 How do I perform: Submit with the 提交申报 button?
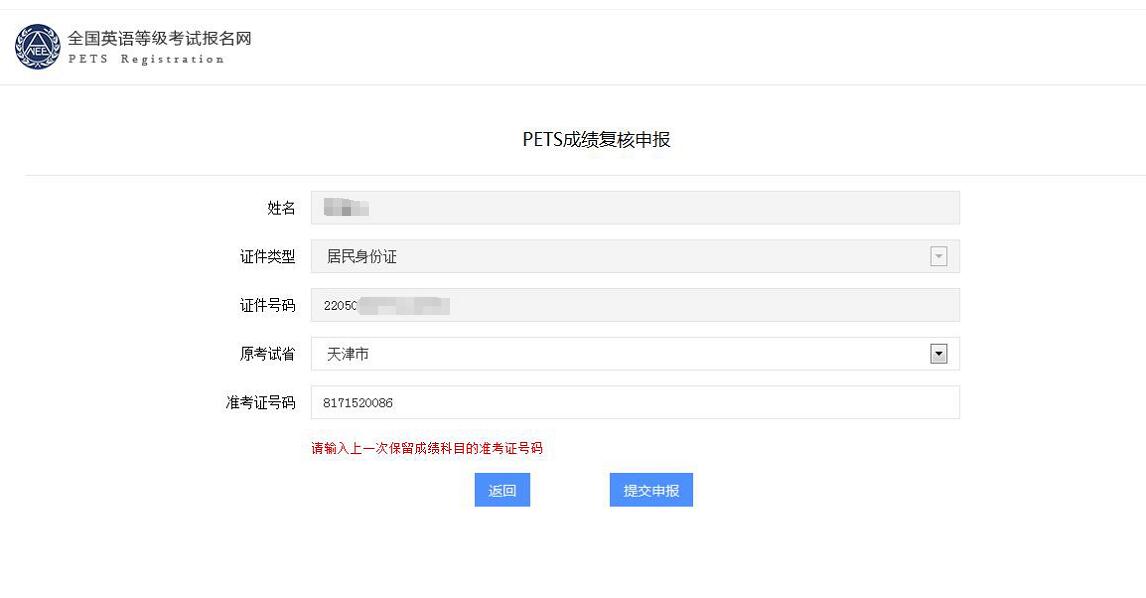(651, 490)
